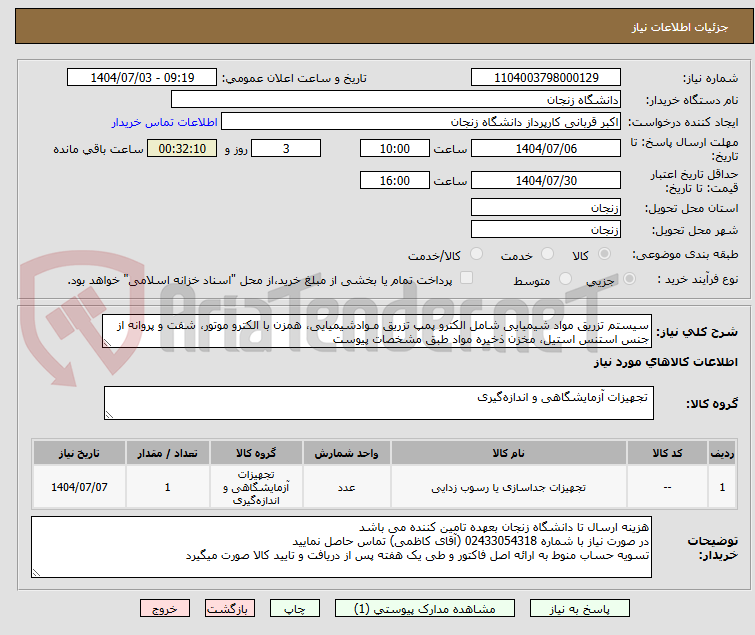Viewport: 755px width, 635px height.
Task: Click the goods group text area
Action: coord(379,403)
